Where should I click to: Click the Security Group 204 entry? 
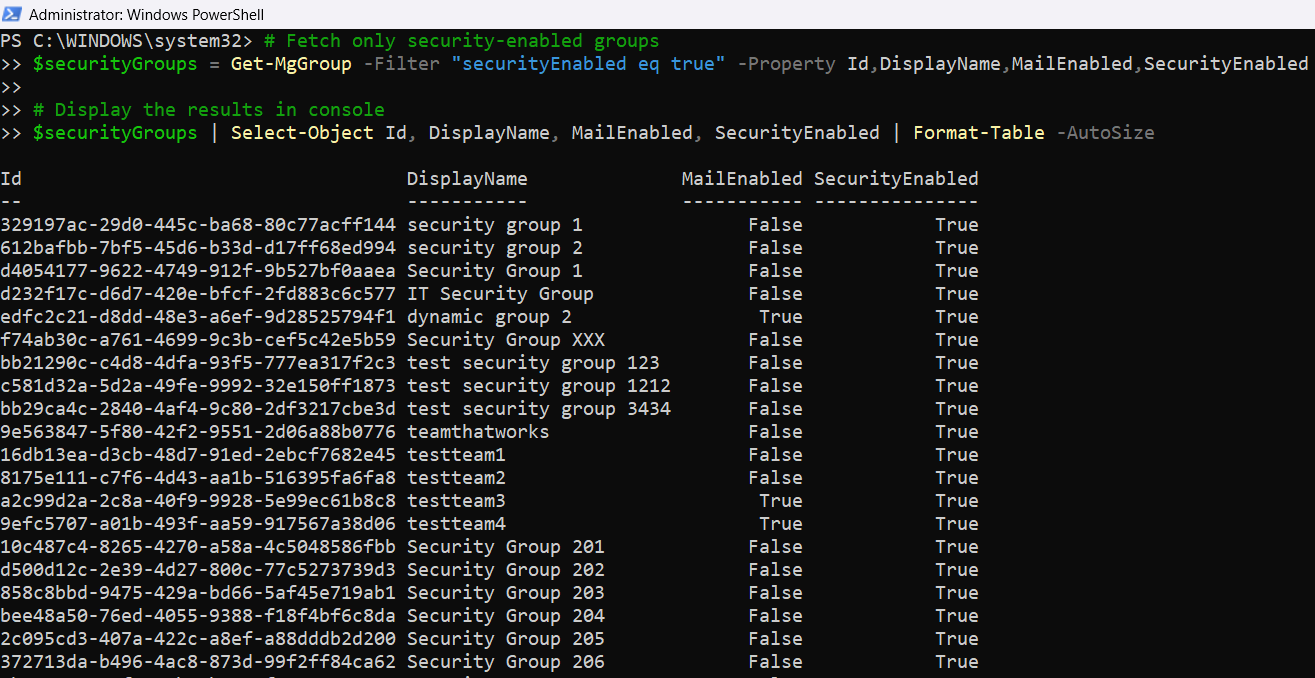[505, 616]
